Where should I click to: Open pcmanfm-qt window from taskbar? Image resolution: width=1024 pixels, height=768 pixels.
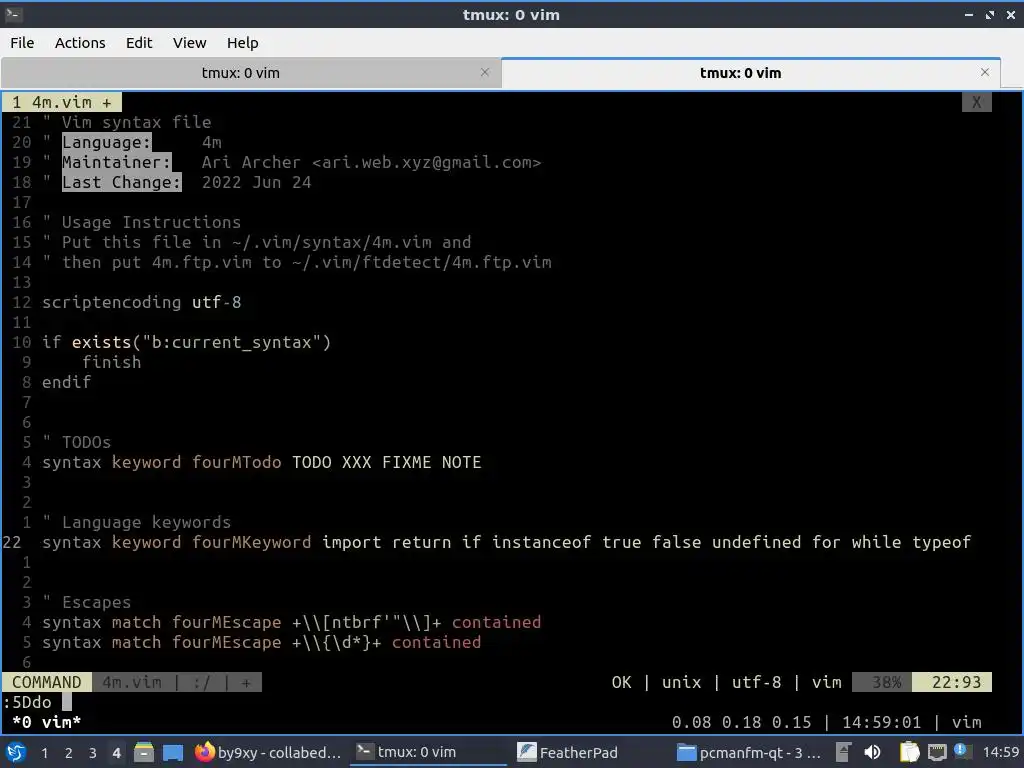(x=748, y=752)
